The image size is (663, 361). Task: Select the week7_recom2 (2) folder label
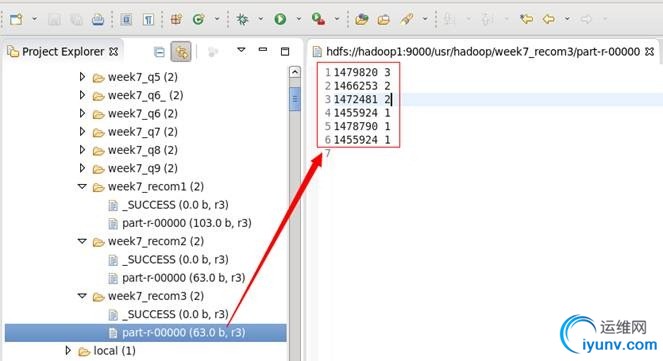pyautogui.click(x=156, y=241)
